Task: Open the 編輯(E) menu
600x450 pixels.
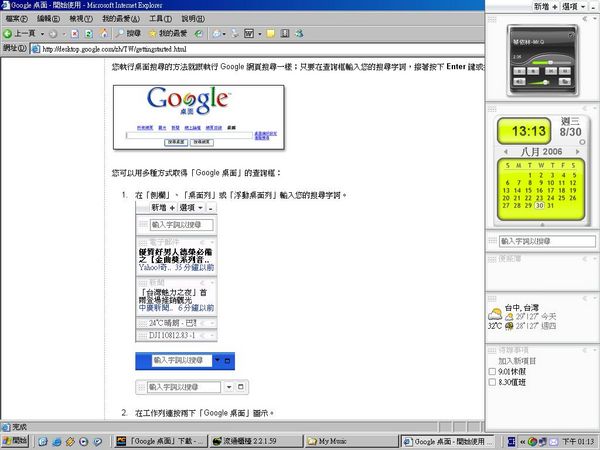Action: (48, 19)
